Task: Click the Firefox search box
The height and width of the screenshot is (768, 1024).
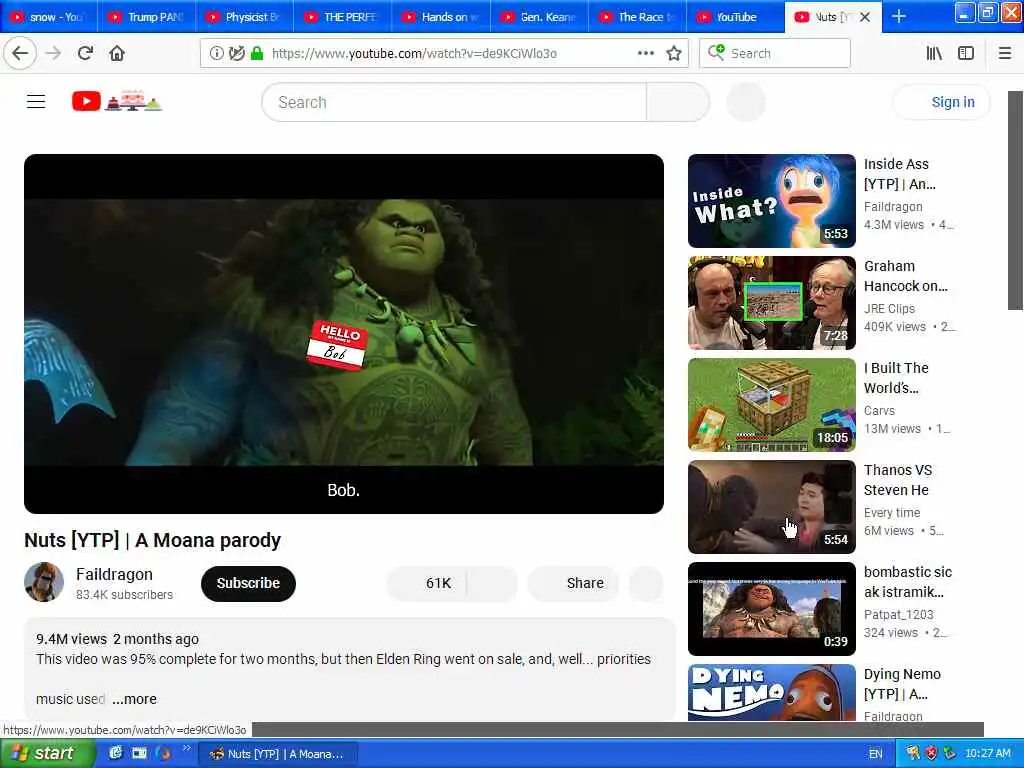Action: click(775, 54)
